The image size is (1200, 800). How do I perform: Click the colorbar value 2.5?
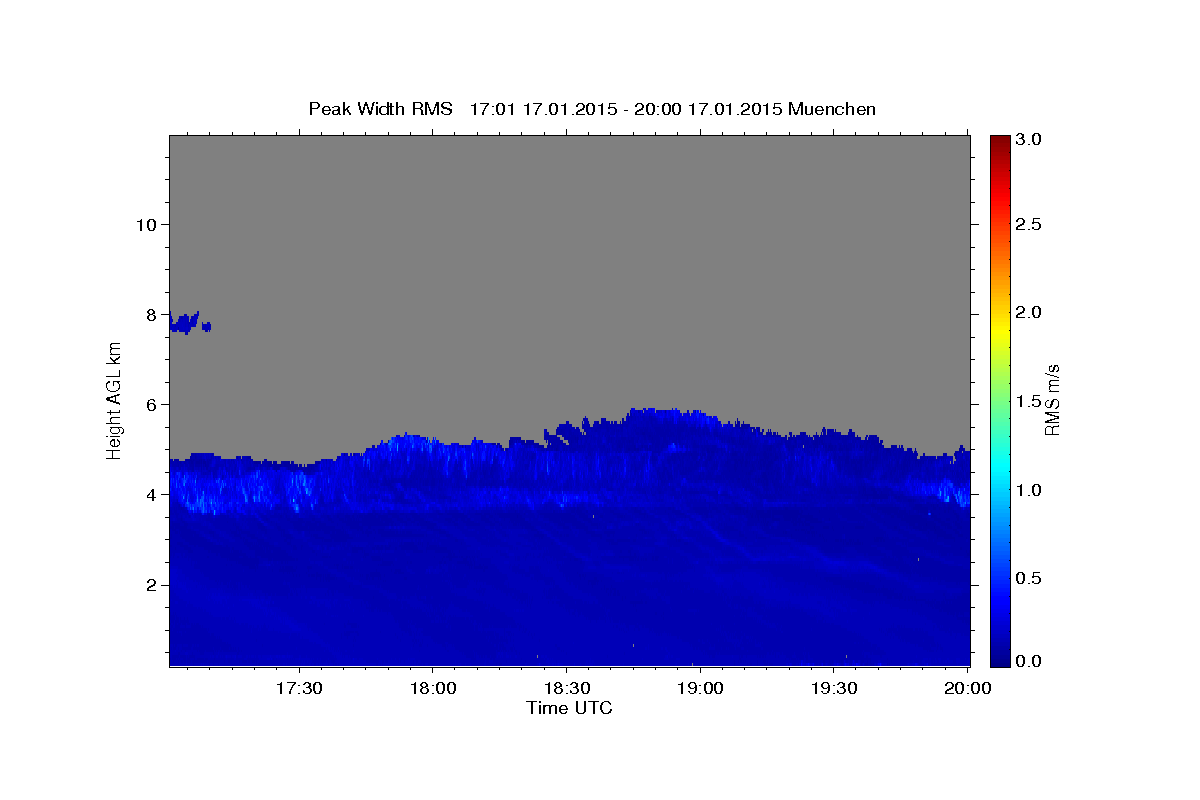pos(1029,224)
